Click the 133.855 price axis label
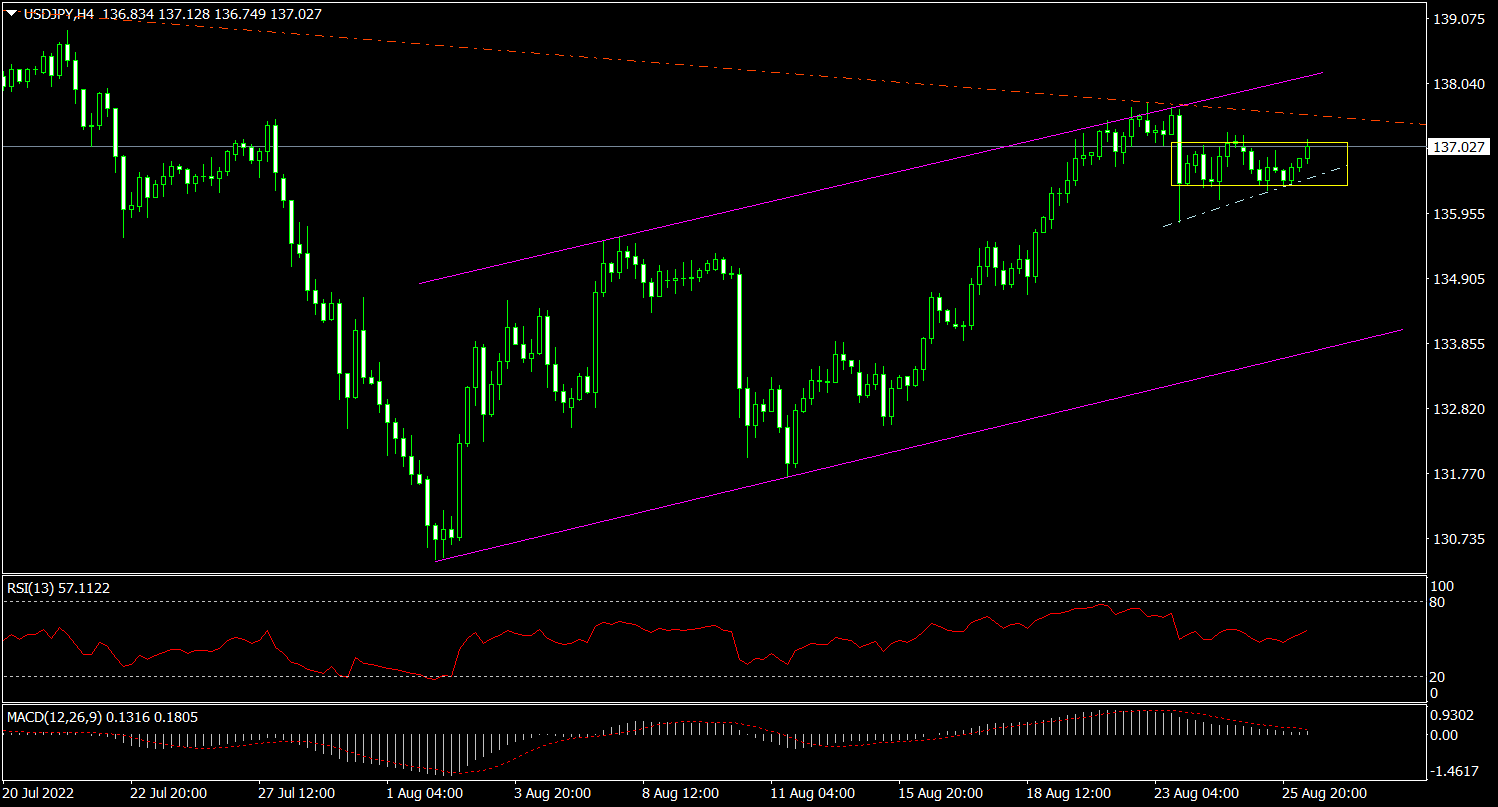 [1458, 344]
